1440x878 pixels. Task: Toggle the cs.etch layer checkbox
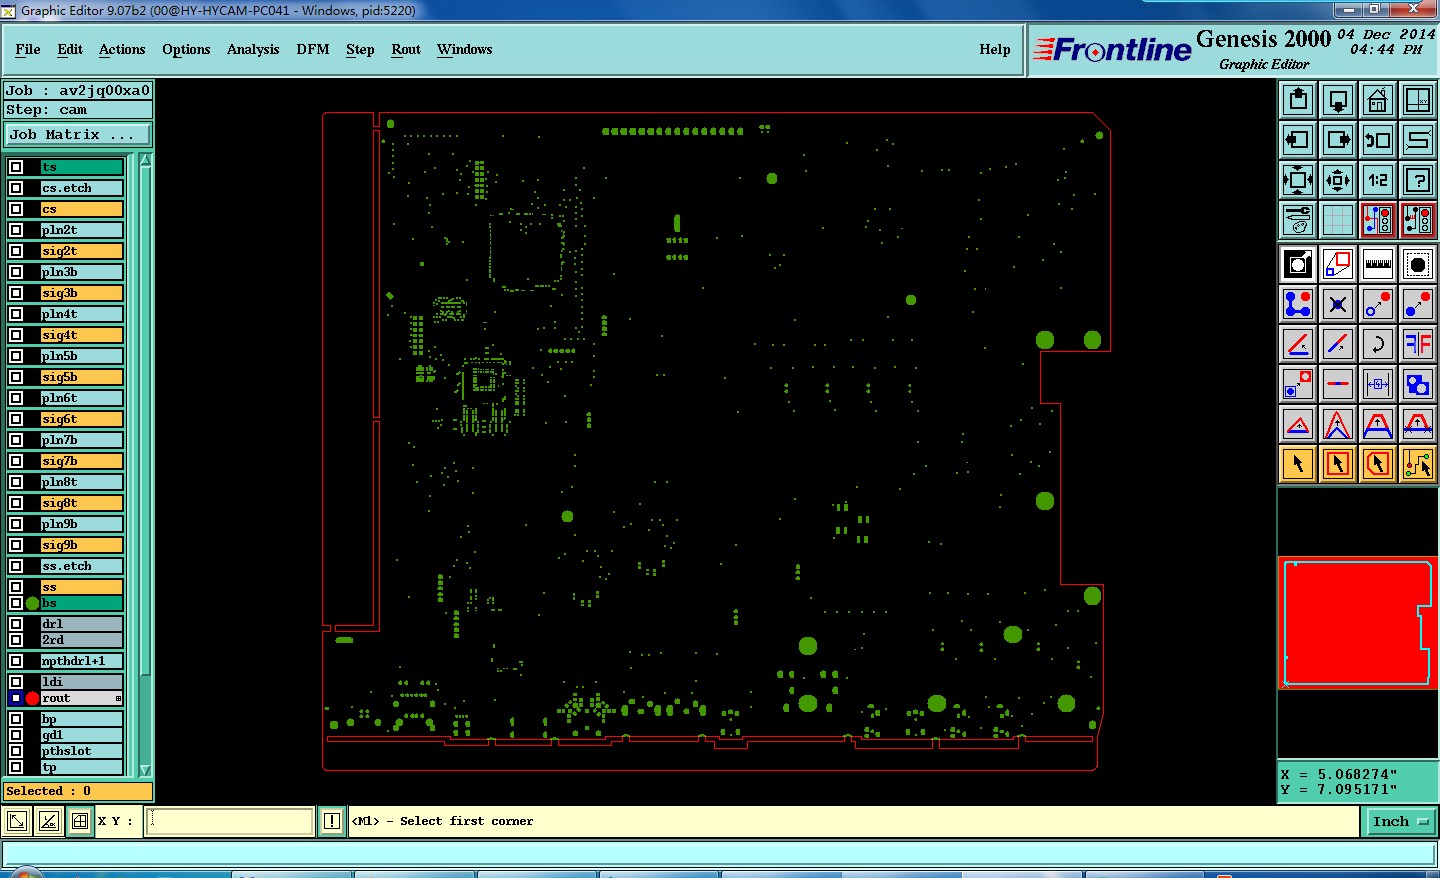(x=16, y=188)
